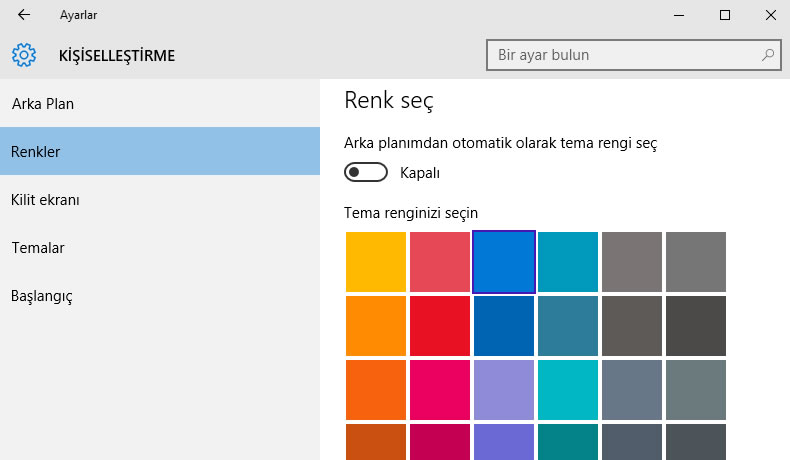The image size is (790, 460).
Task: Click the 'Renk seç' heading
Action: [388, 100]
